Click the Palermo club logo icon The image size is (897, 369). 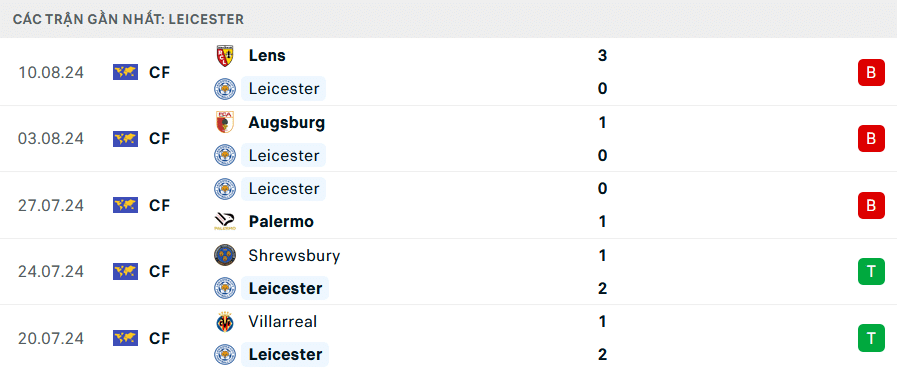[x=225, y=221]
